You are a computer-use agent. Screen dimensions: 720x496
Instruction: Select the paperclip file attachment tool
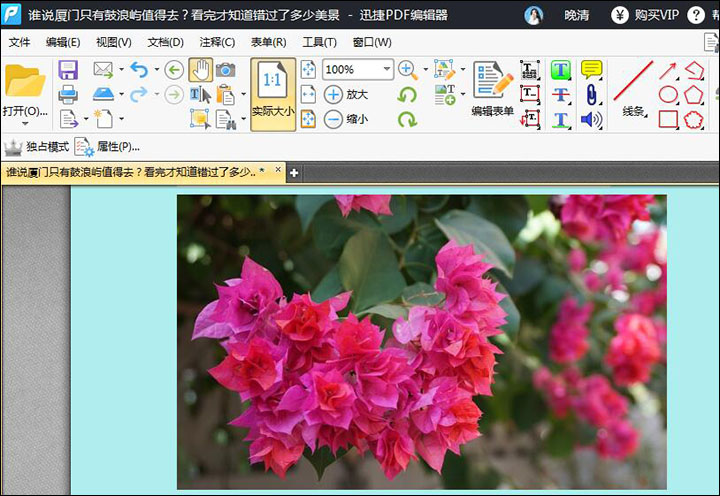[x=591, y=94]
